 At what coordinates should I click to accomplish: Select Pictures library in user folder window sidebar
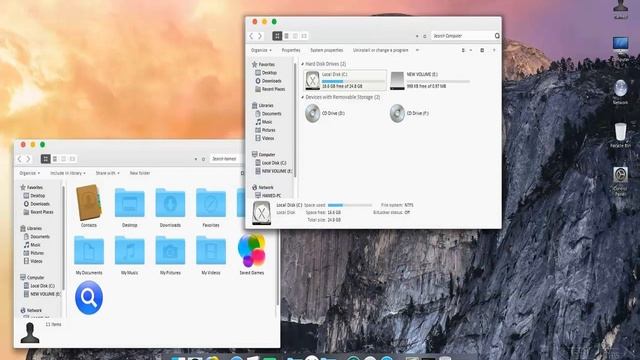click(x=33, y=253)
